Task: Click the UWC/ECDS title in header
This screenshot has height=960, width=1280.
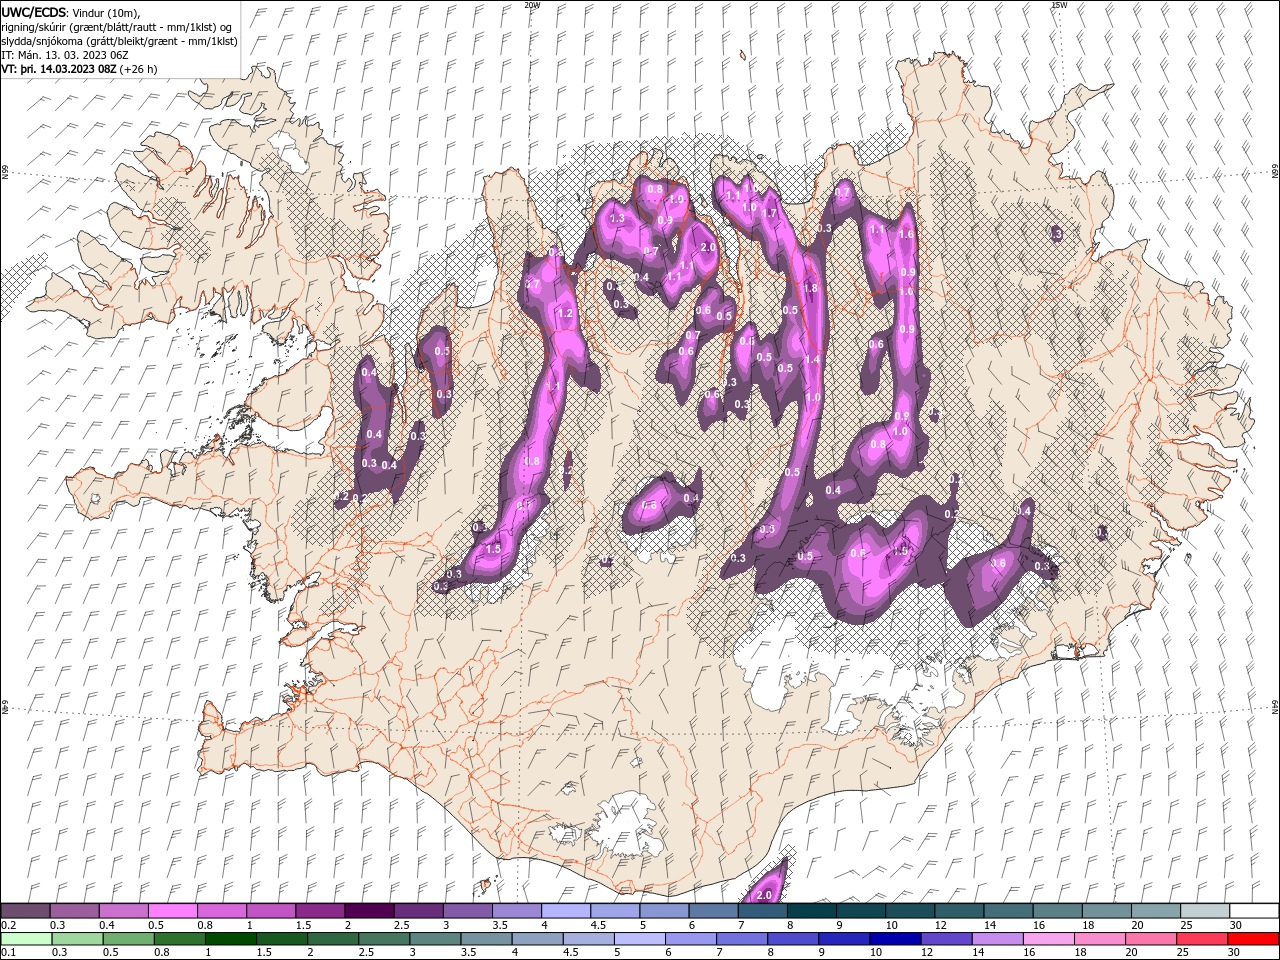Action: (x=34, y=12)
